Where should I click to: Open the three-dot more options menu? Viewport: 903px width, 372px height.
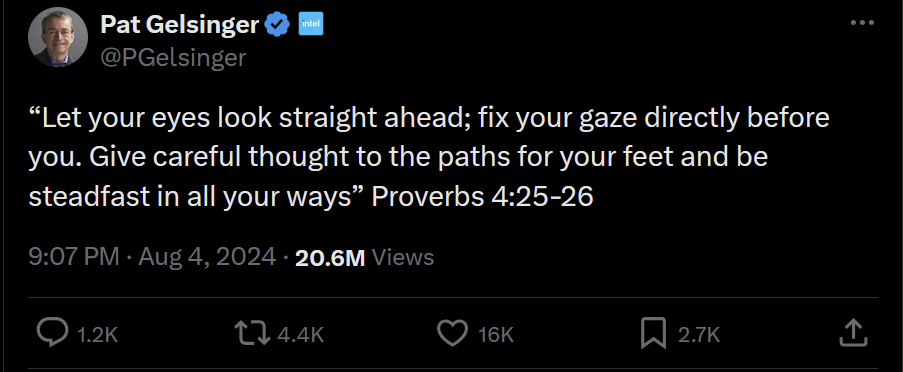pos(862,23)
